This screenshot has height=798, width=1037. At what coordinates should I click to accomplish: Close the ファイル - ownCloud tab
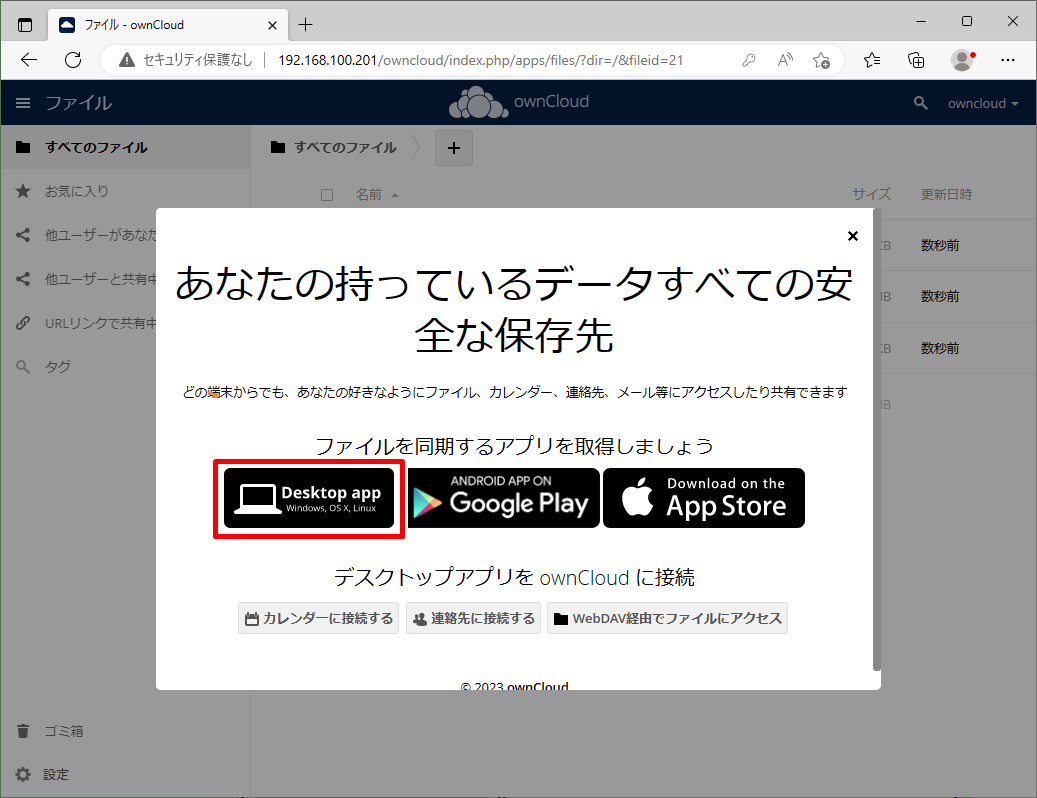click(x=272, y=25)
